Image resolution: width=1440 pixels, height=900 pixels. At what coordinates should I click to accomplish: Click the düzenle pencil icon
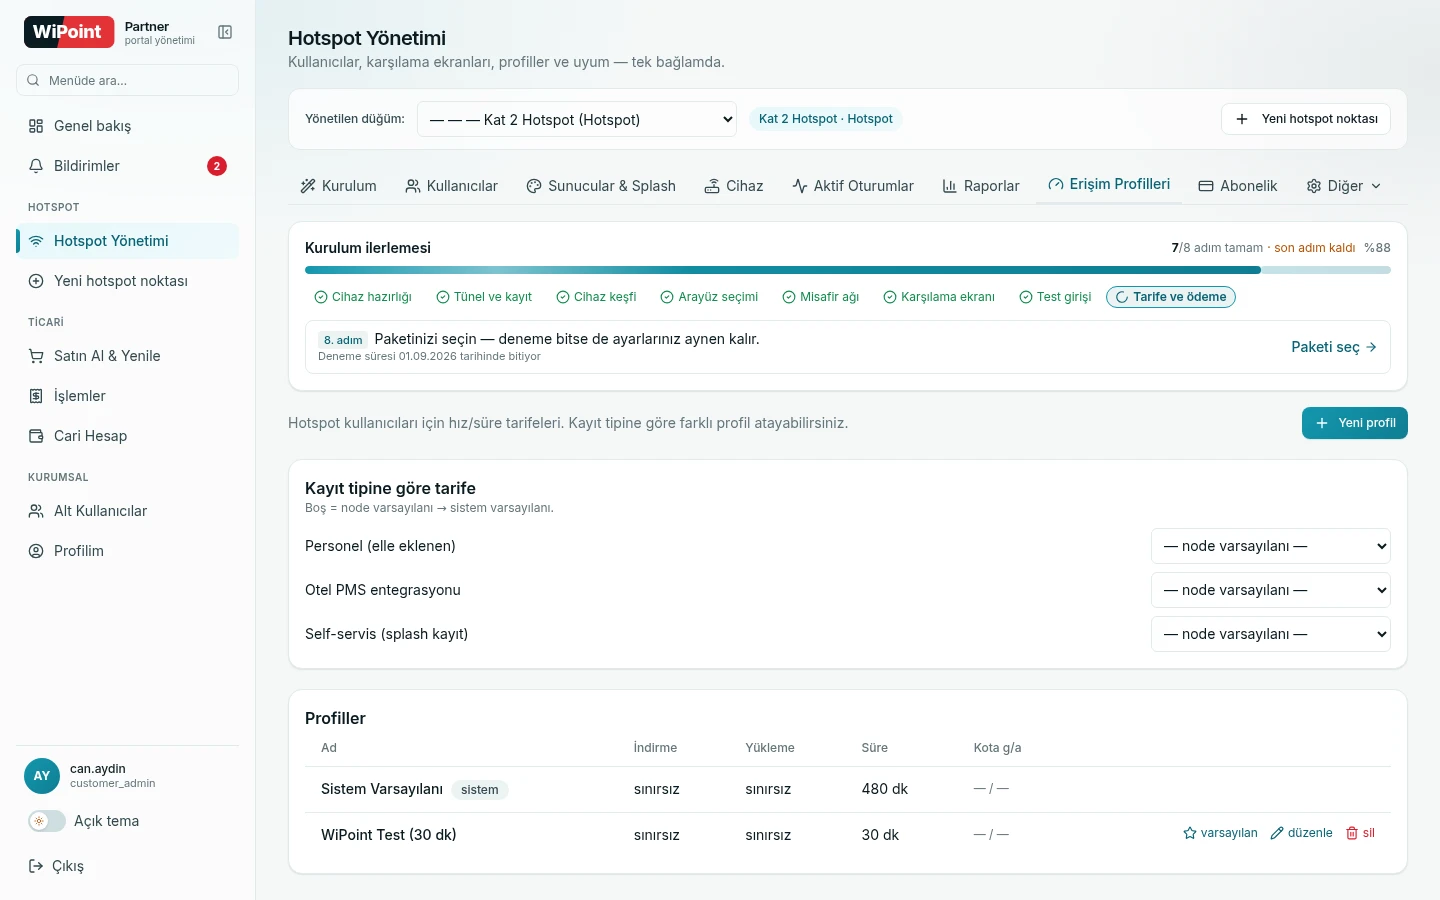click(x=1277, y=833)
